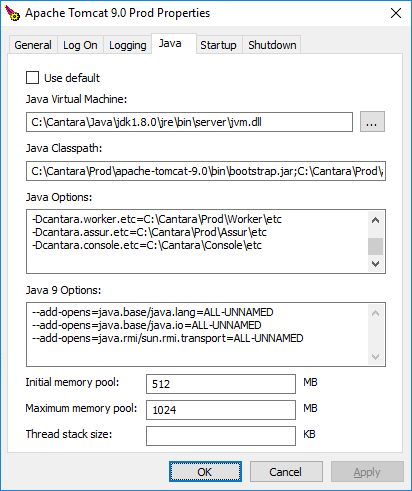Click the Java Options scrollbar thumb

[x=375, y=247]
